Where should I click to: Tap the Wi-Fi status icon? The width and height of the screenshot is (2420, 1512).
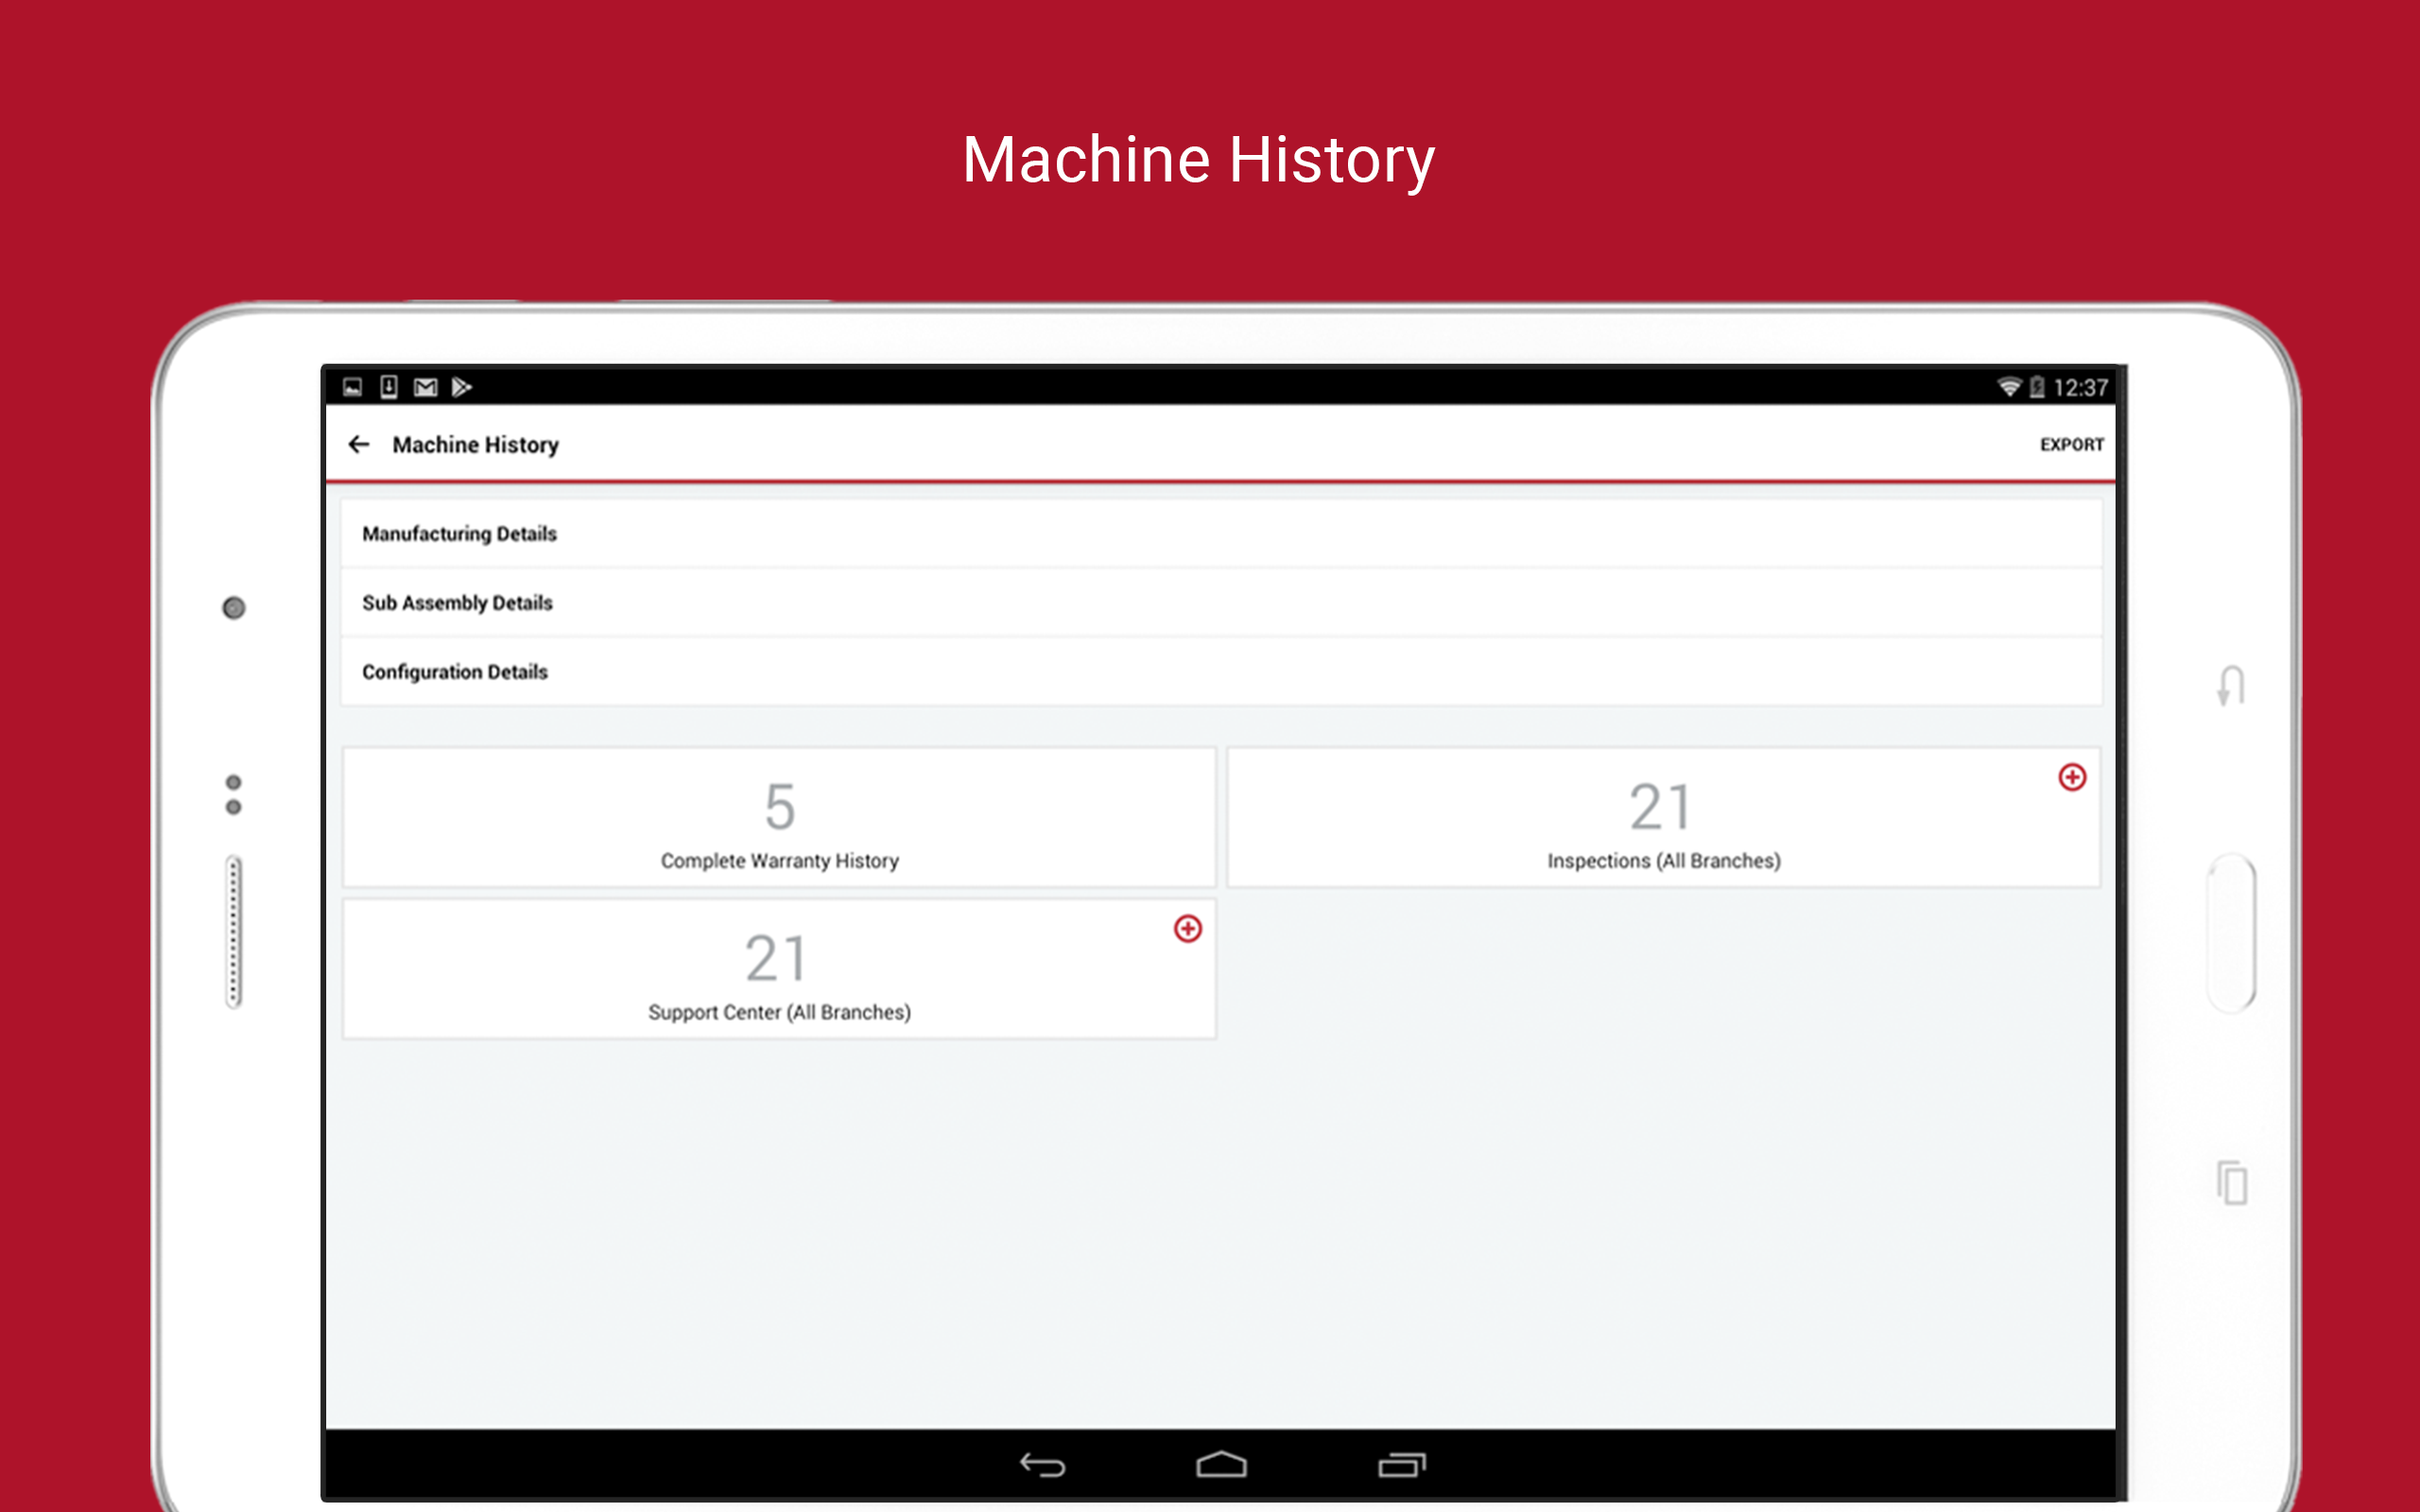(2008, 387)
